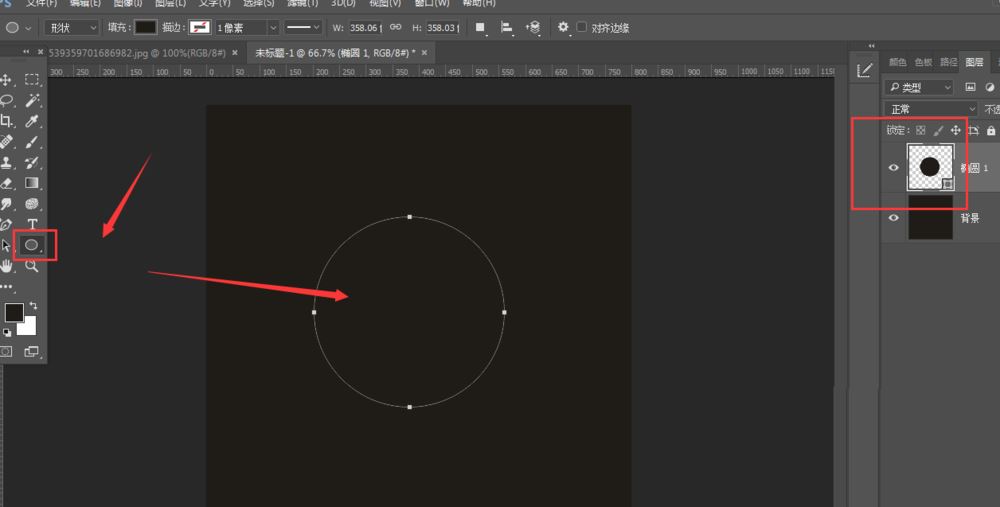The image size is (1000, 507).
Task: Open the collapsed properties panel icon
Action: tap(865, 71)
